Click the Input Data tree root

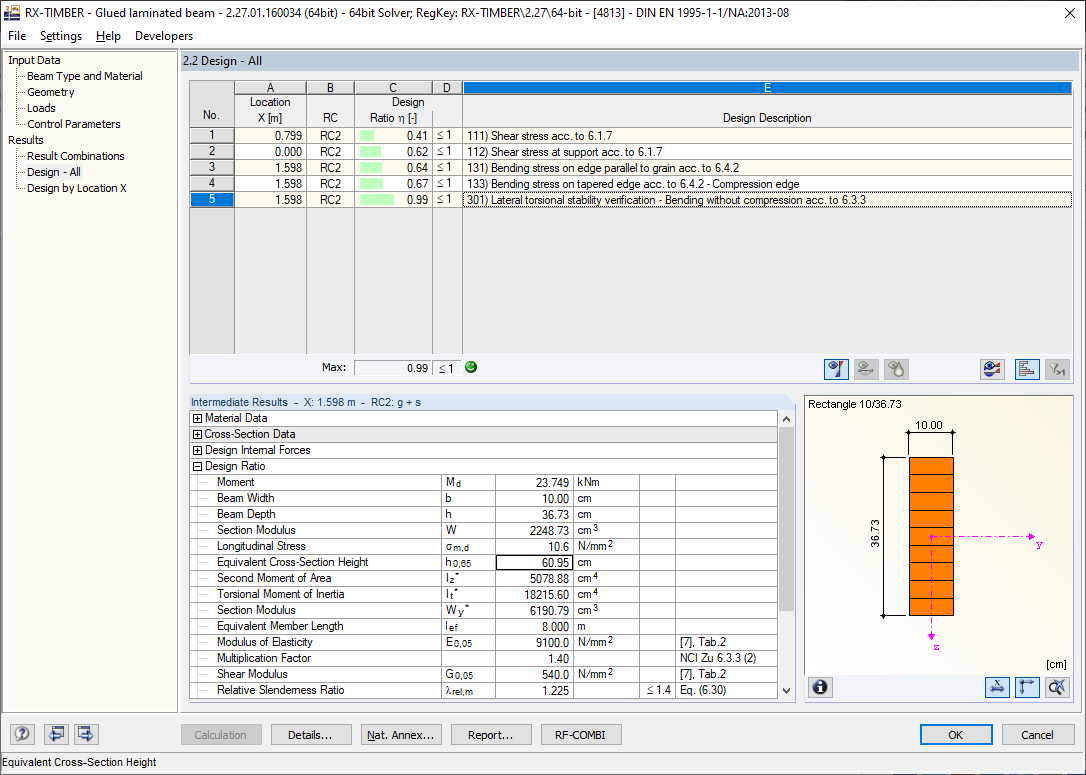[x=34, y=60]
